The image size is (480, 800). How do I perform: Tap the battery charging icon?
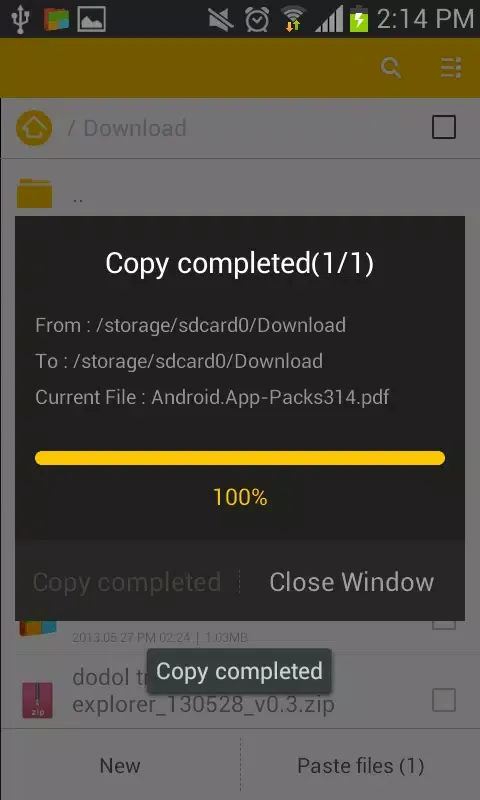click(359, 19)
